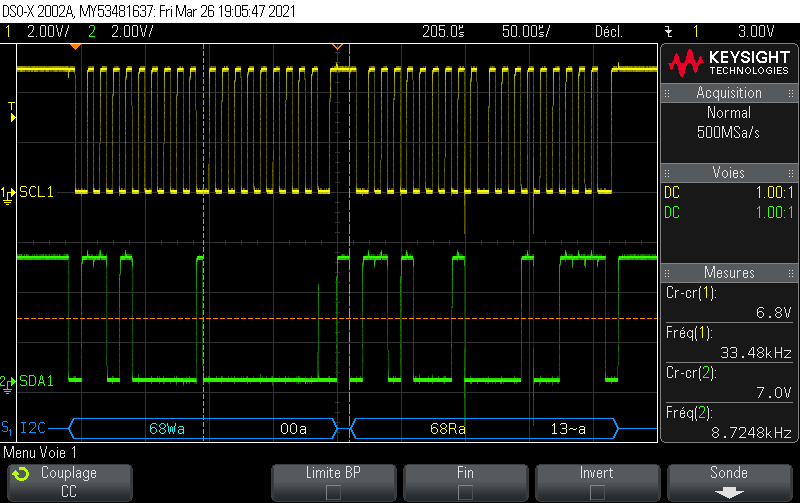
Task: Select the Mesures panel header
Action: 729,272
